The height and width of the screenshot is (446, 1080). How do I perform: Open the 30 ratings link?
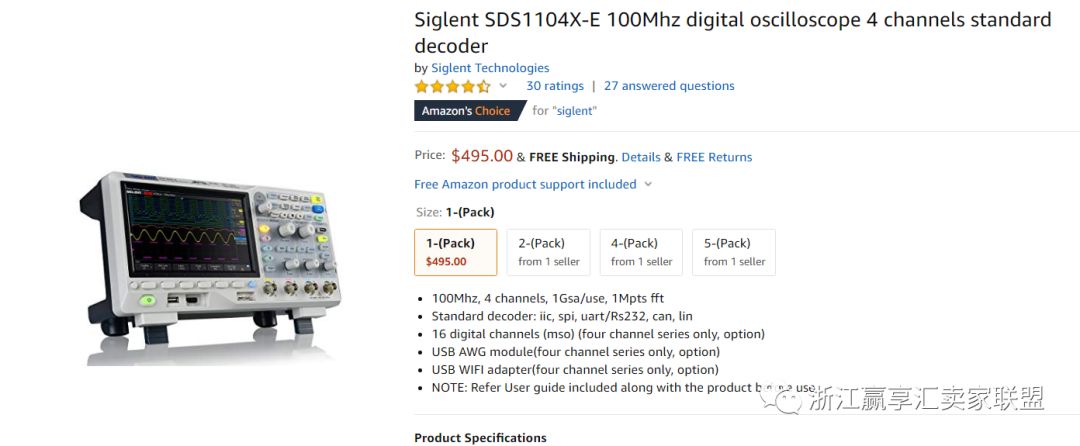point(555,86)
